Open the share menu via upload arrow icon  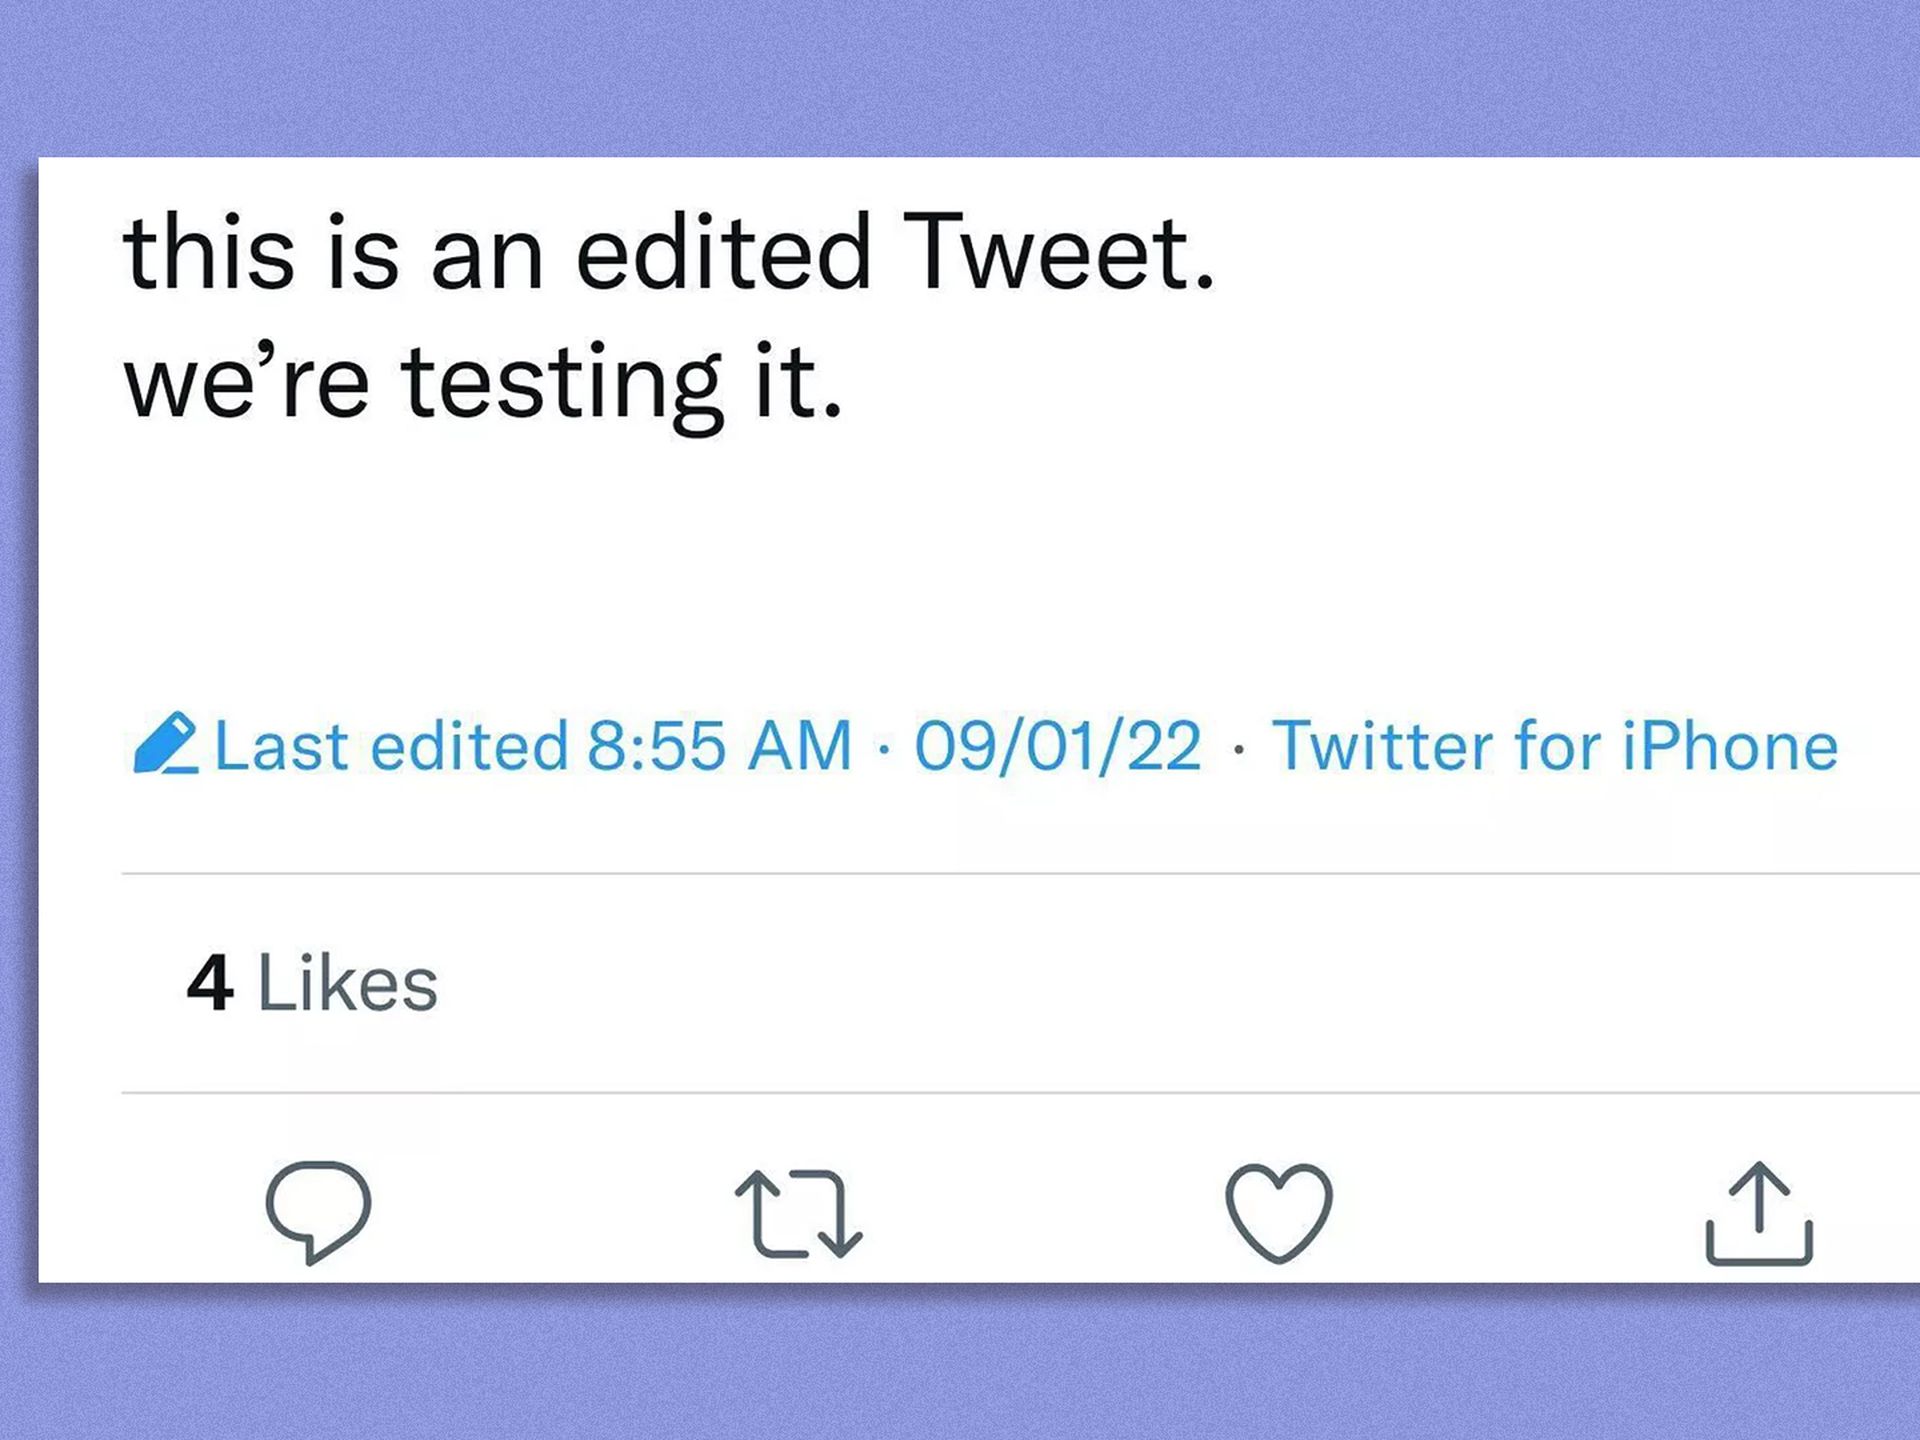point(1759,1213)
